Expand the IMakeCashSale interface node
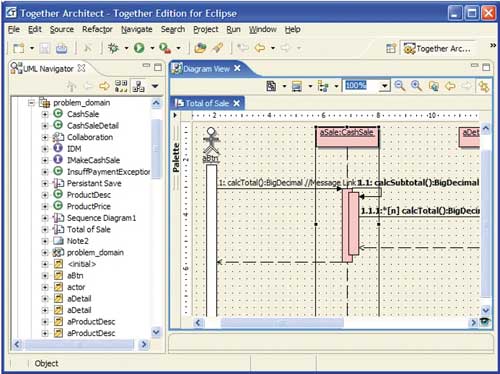 click(45, 160)
